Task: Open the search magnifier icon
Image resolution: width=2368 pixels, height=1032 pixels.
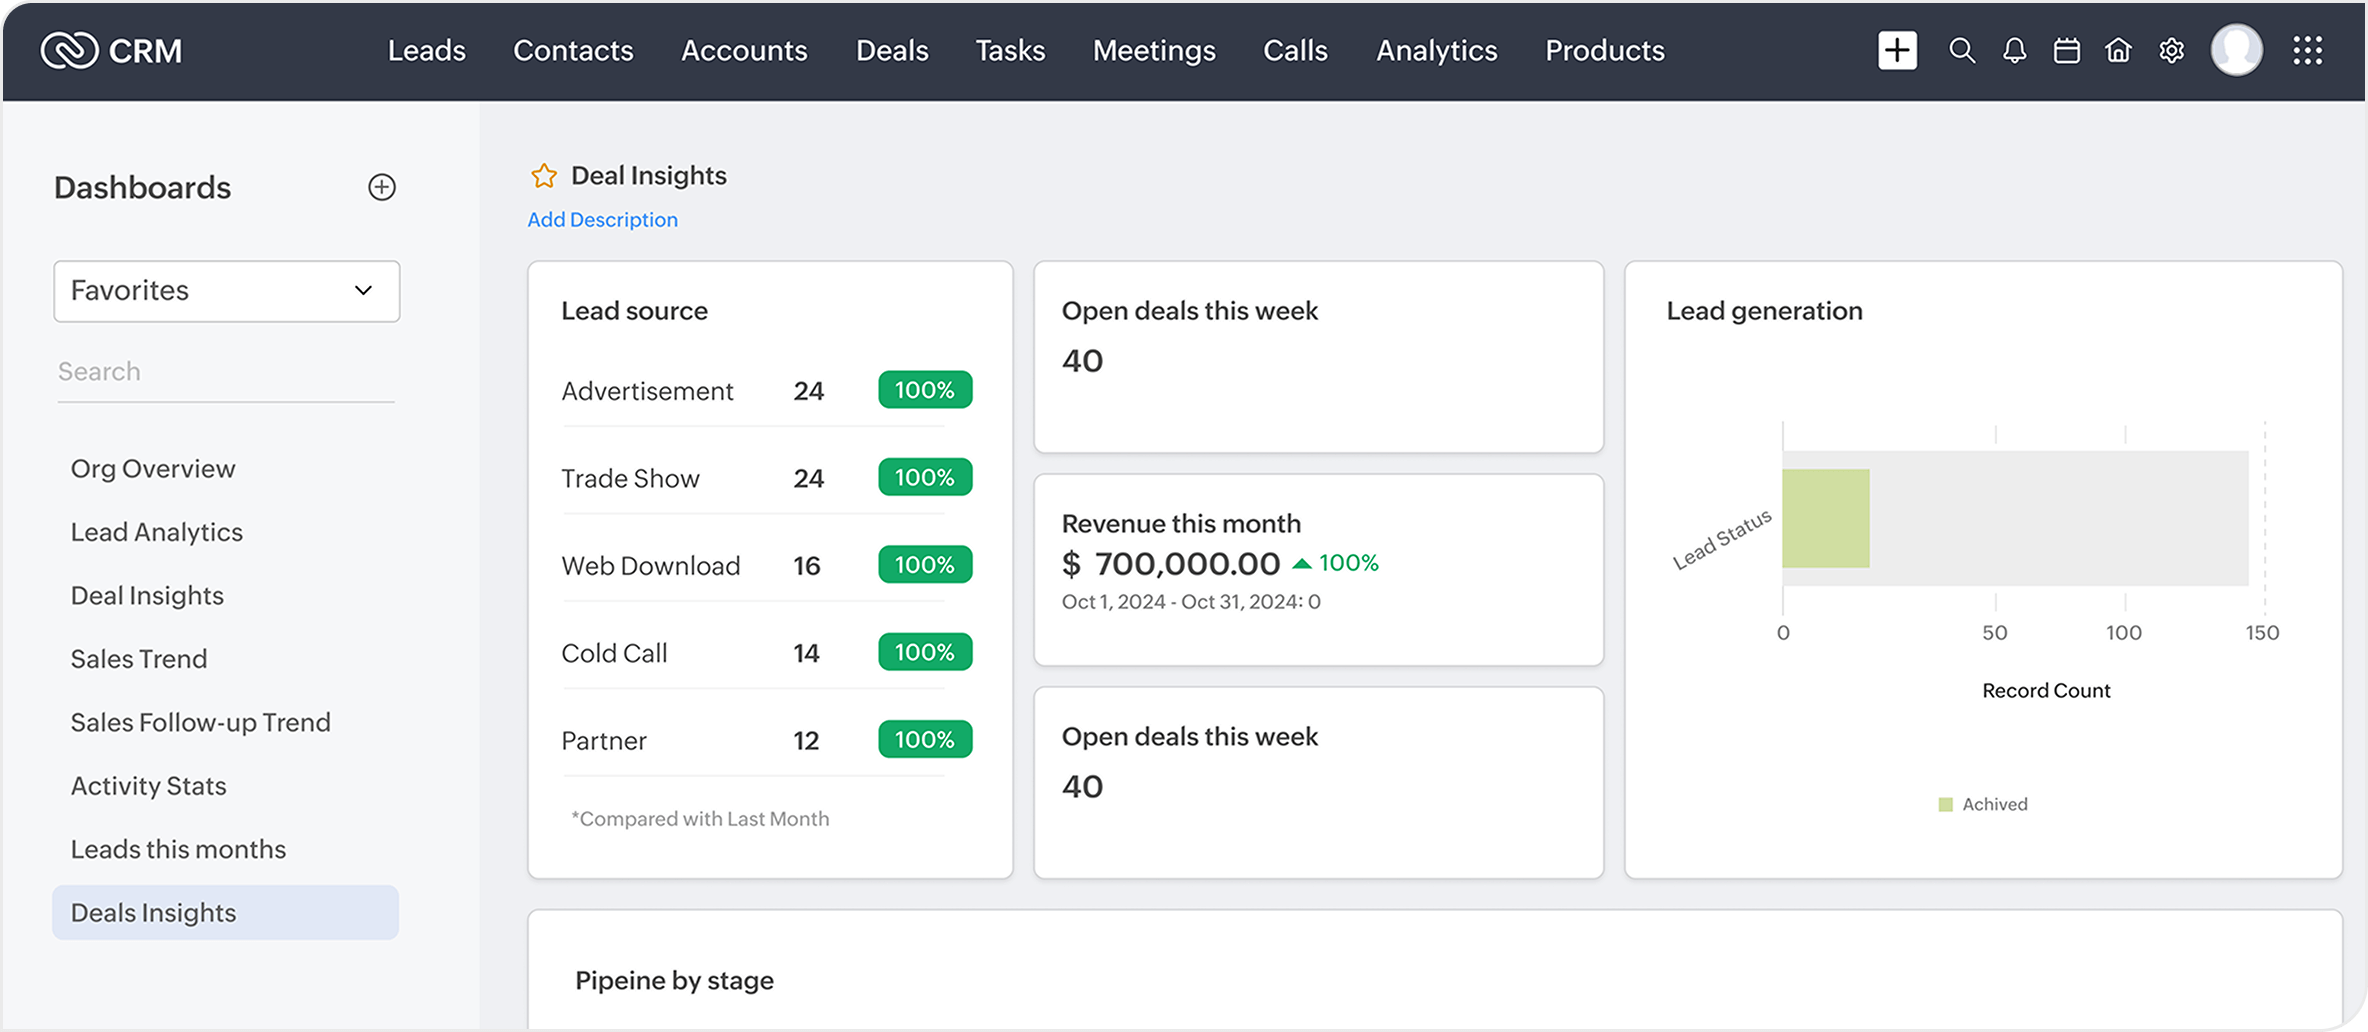Action: [1962, 50]
